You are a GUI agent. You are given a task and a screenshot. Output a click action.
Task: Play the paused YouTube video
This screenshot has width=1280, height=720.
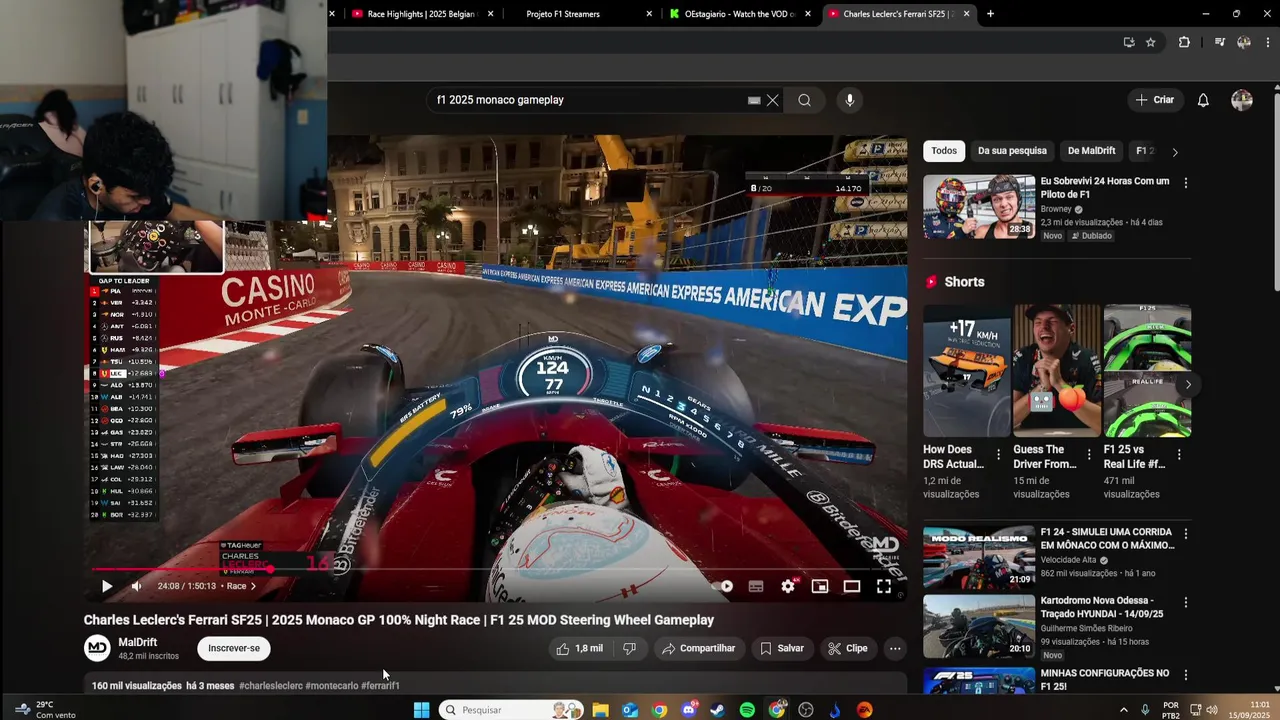pyautogui.click(x=106, y=586)
